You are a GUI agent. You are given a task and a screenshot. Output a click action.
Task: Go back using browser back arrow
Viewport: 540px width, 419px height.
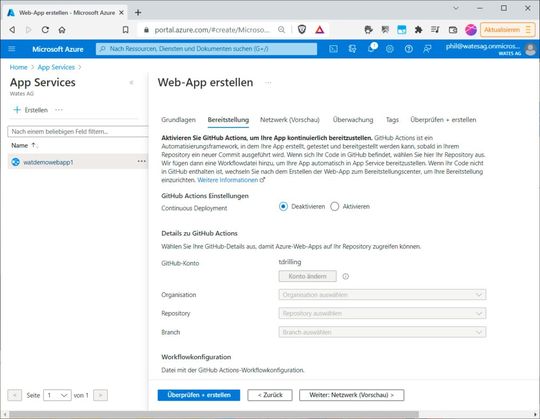click(x=12, y=30)
